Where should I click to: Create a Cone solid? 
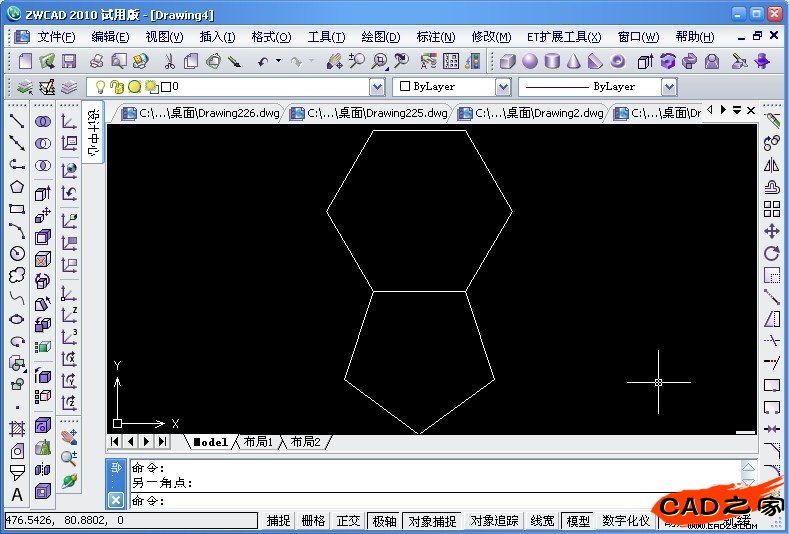574,61
